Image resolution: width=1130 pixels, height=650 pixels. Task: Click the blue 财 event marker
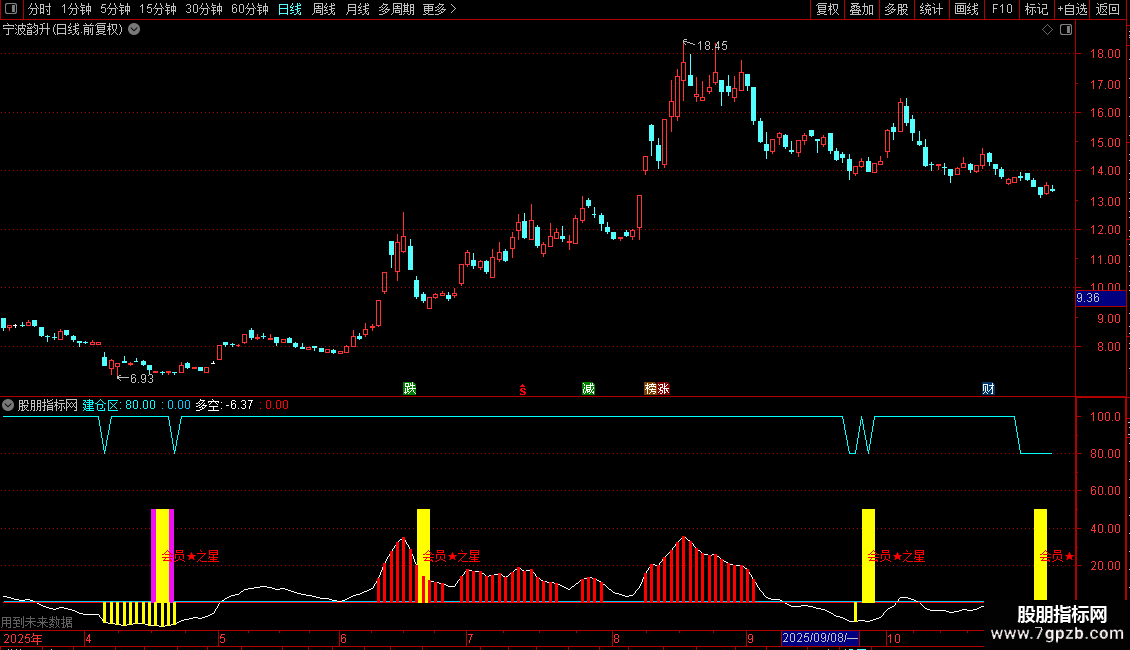(x=988, y=388)
